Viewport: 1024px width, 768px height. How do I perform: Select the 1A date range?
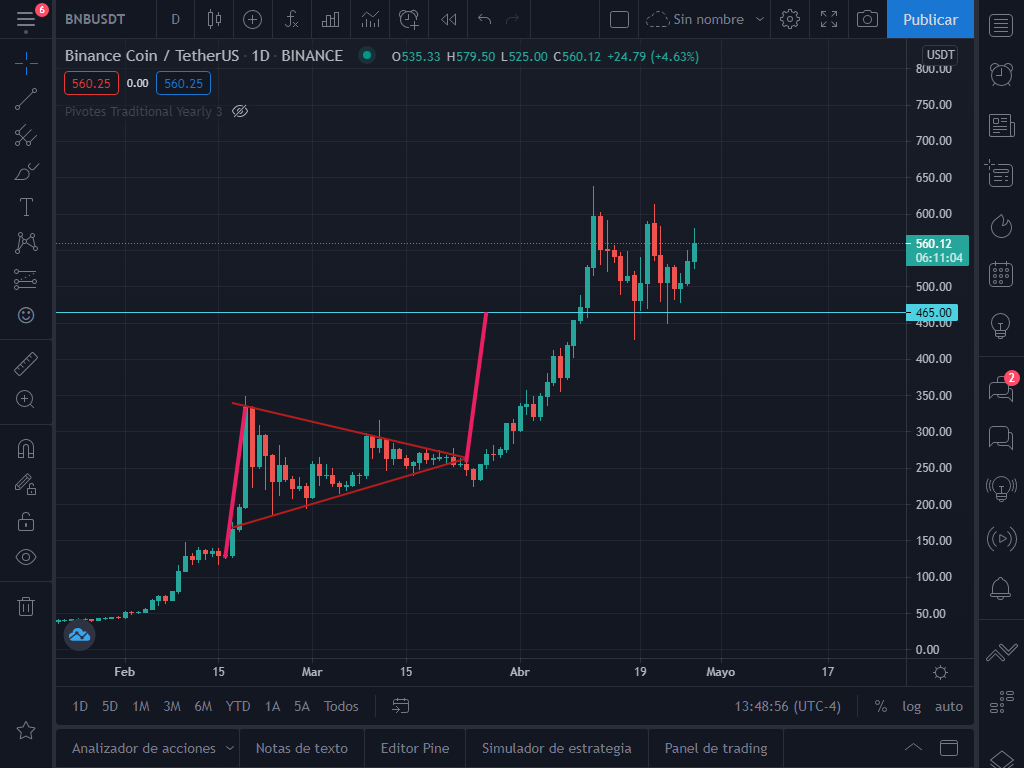point(272,707)
